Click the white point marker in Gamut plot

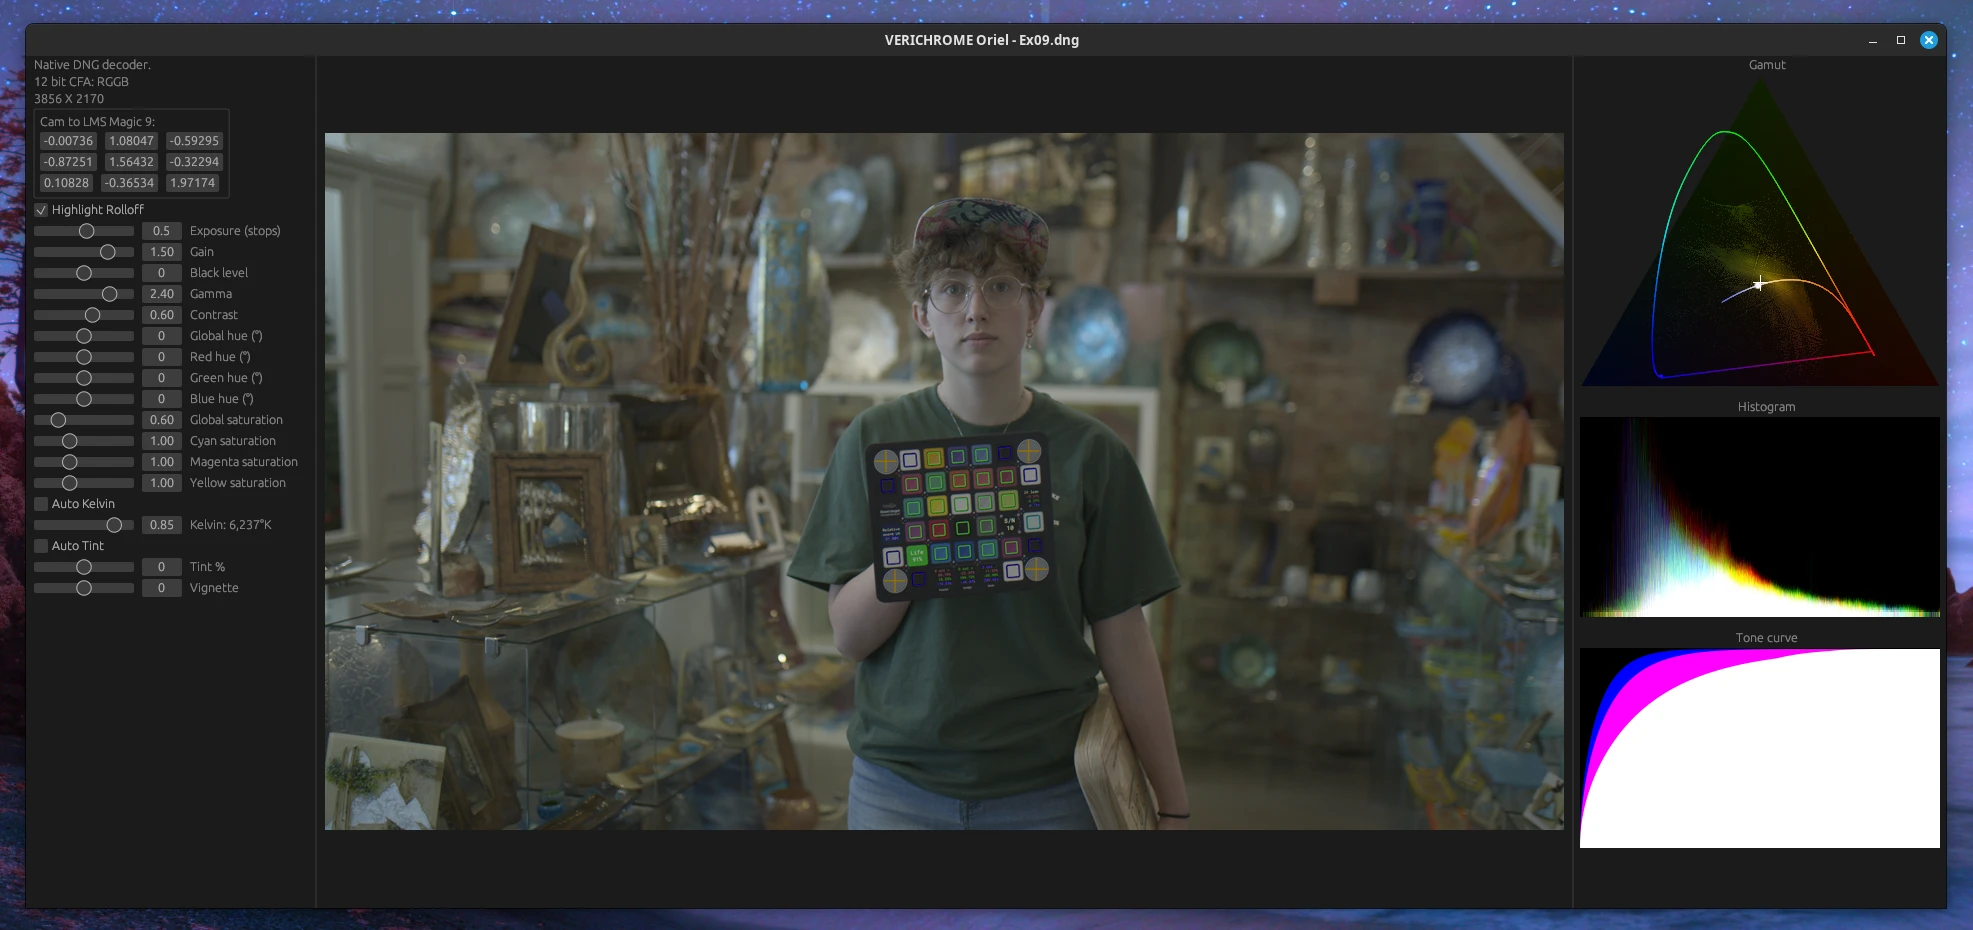click(1759, 285)
